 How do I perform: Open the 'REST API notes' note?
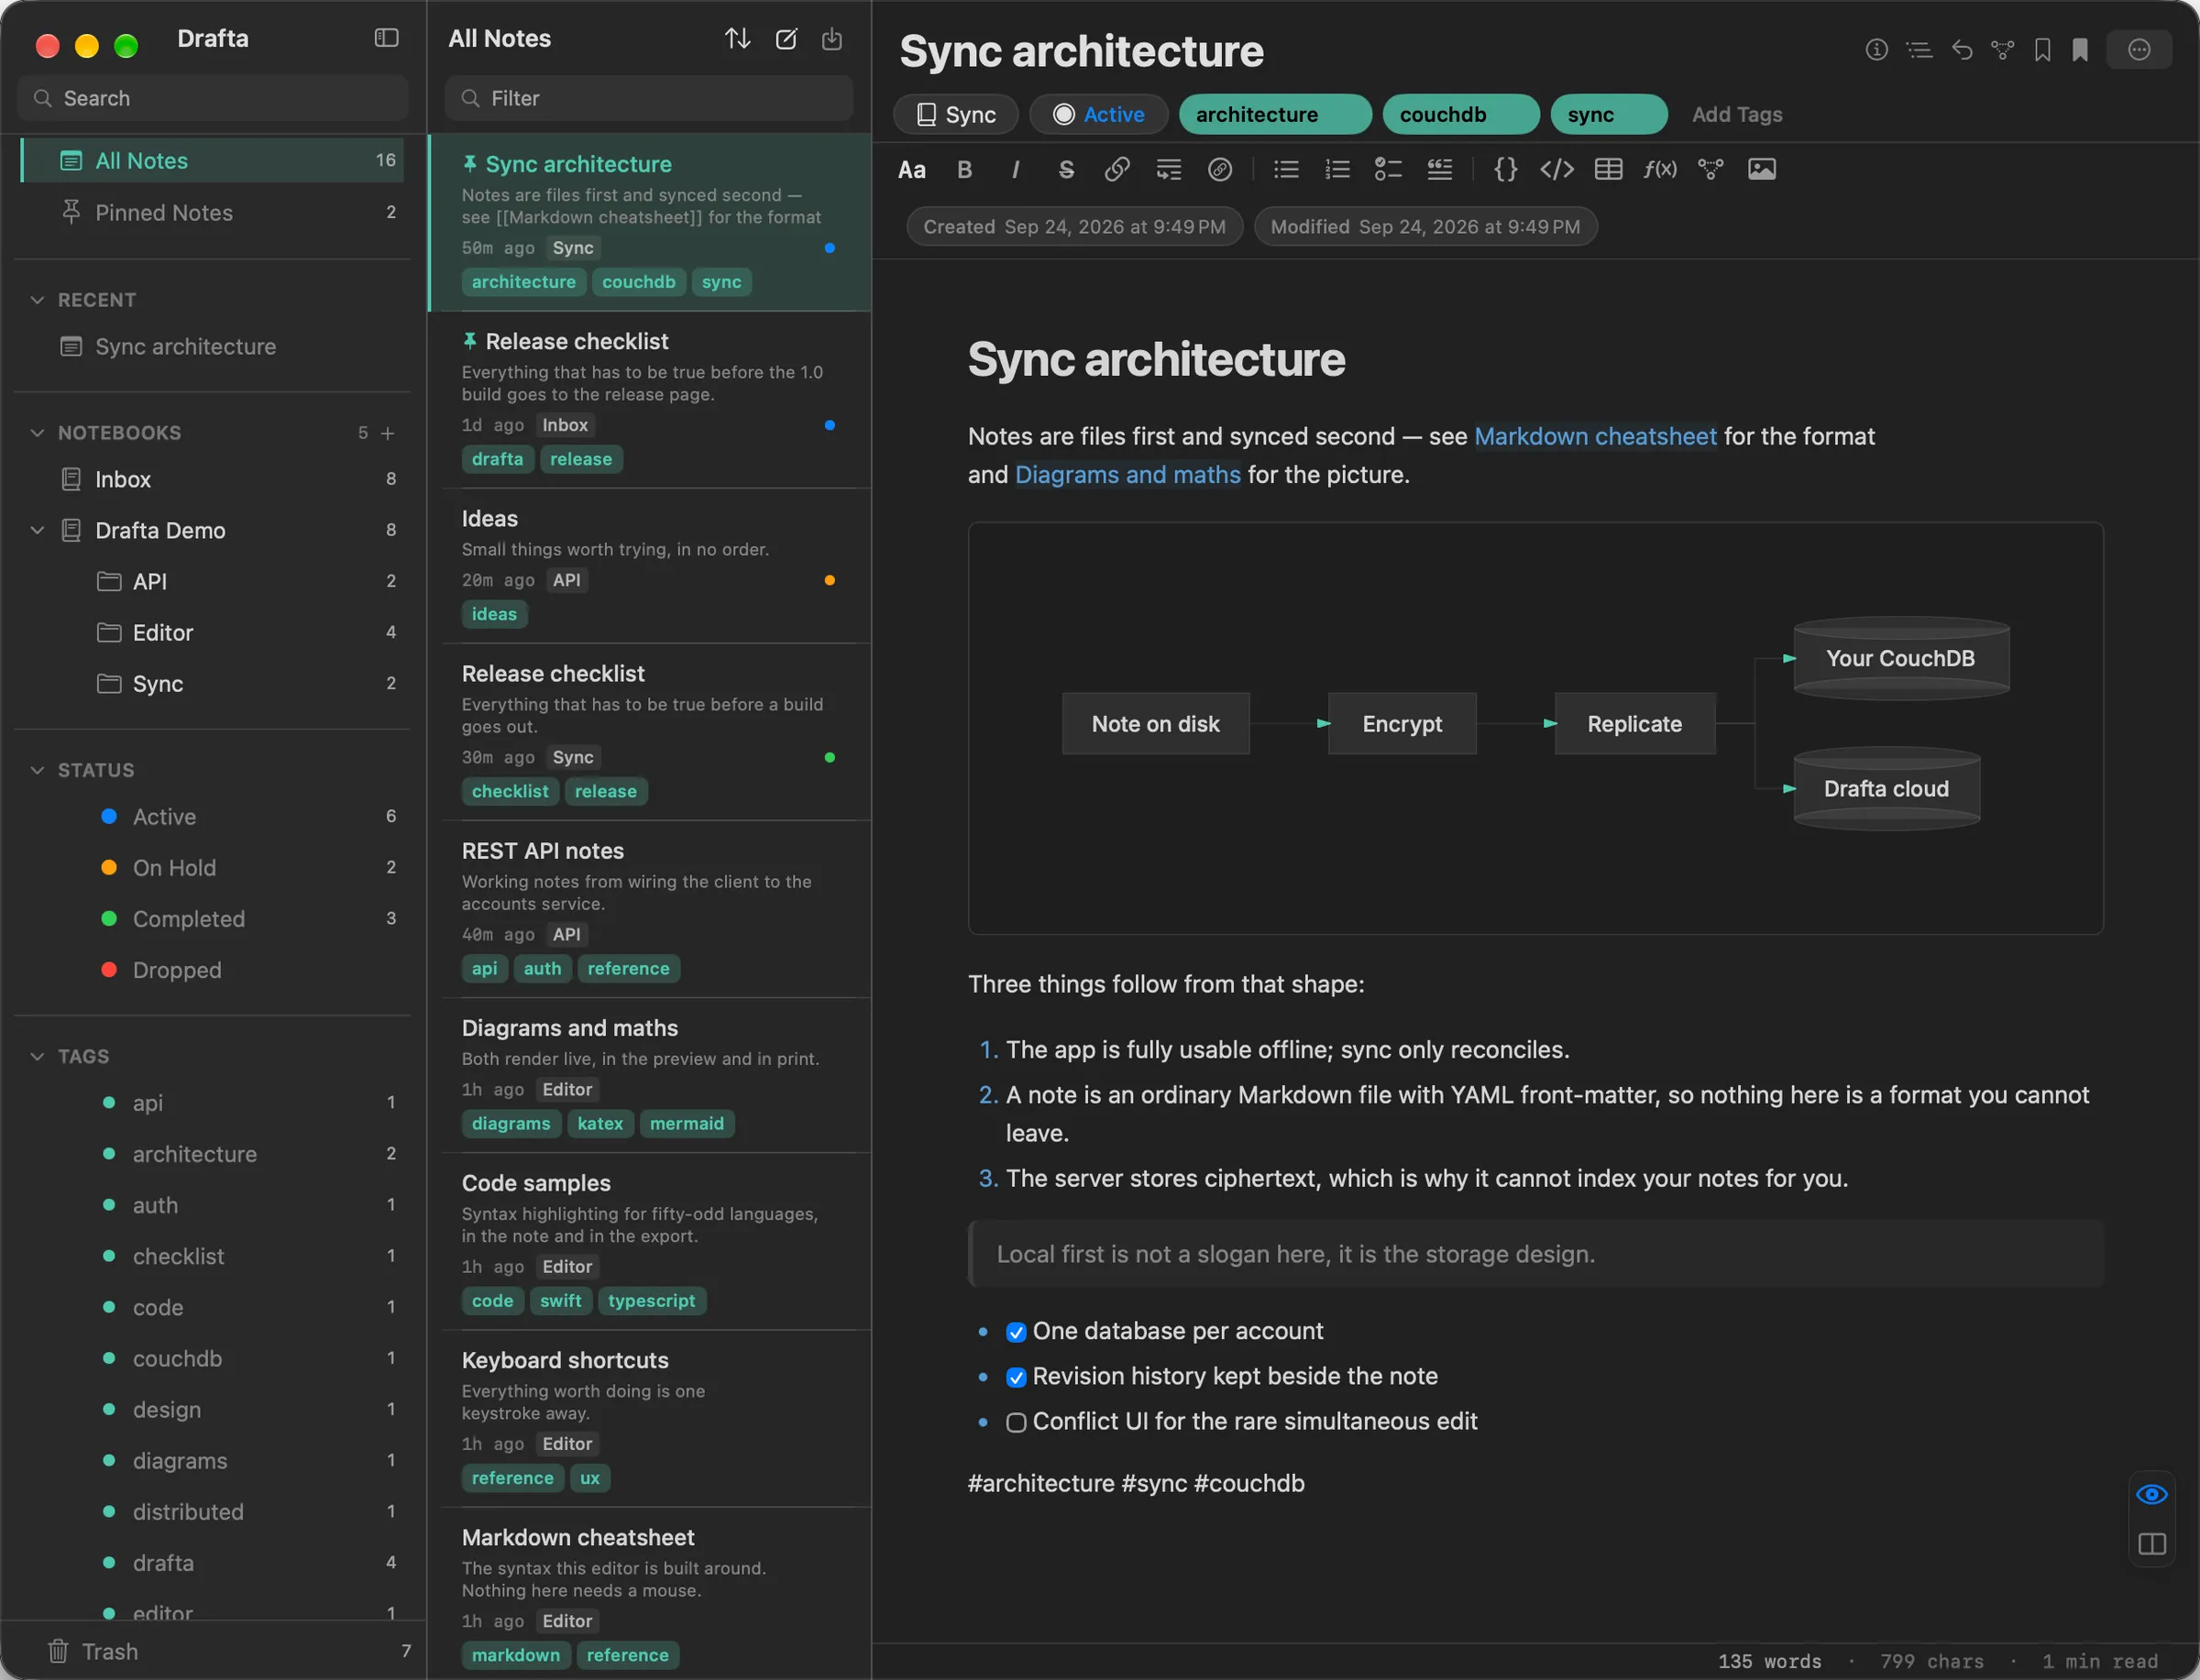tap(650, 909)
